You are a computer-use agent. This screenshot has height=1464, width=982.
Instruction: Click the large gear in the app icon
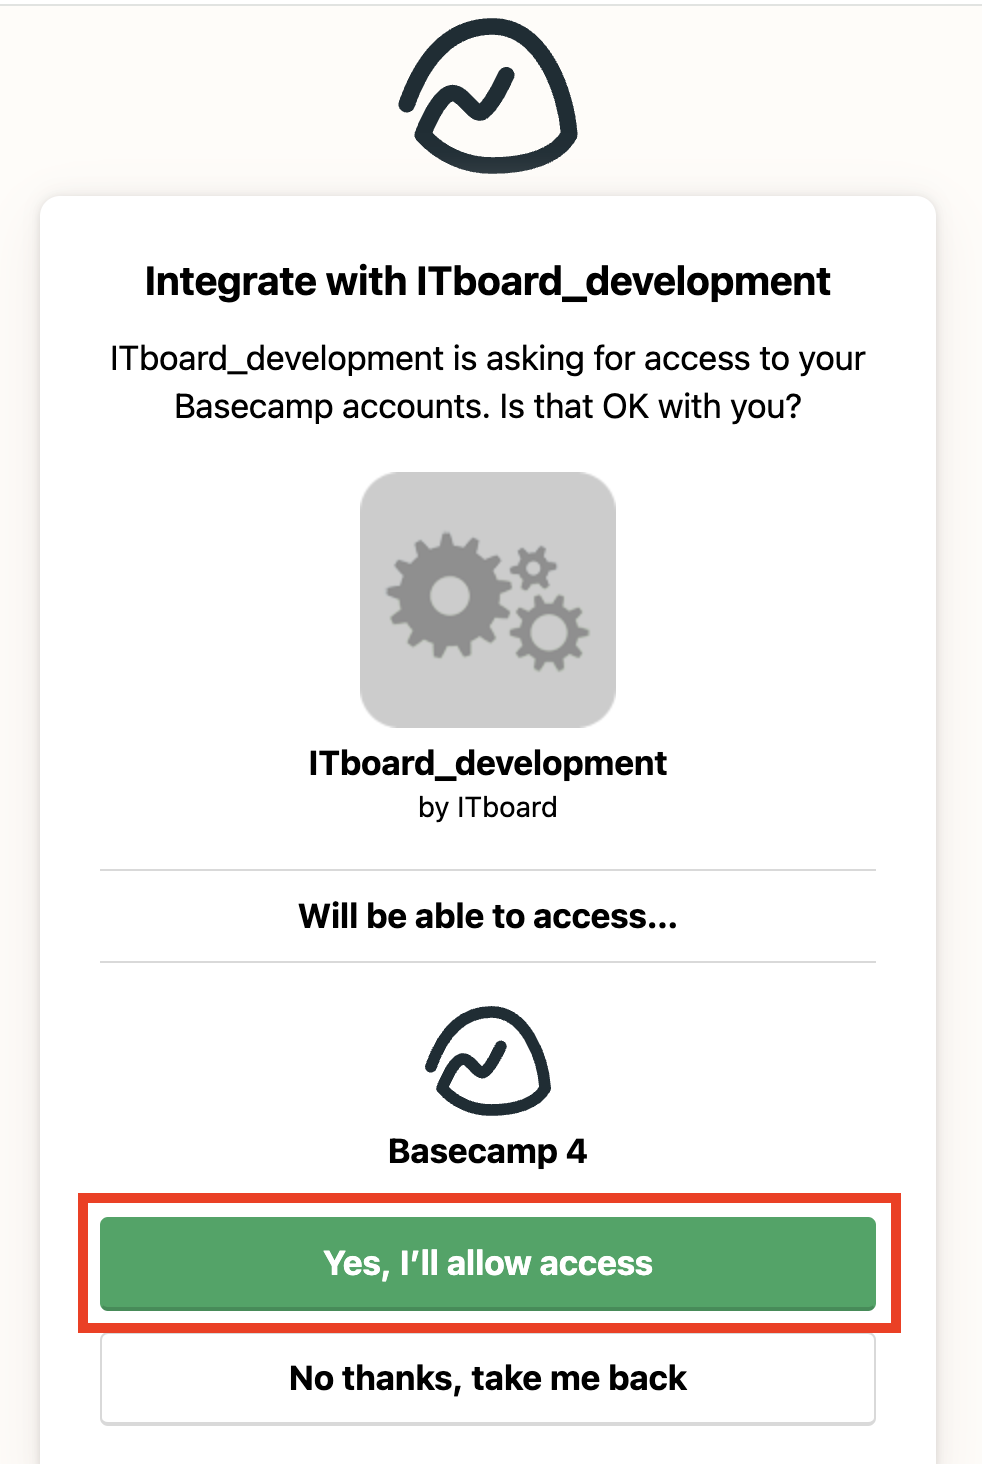pyautogui.click(x=449, y=595)
